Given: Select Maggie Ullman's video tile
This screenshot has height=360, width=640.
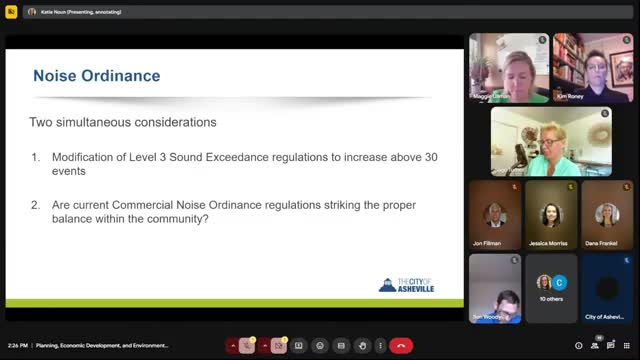Looking at the screenshot, I should (509, 68).
